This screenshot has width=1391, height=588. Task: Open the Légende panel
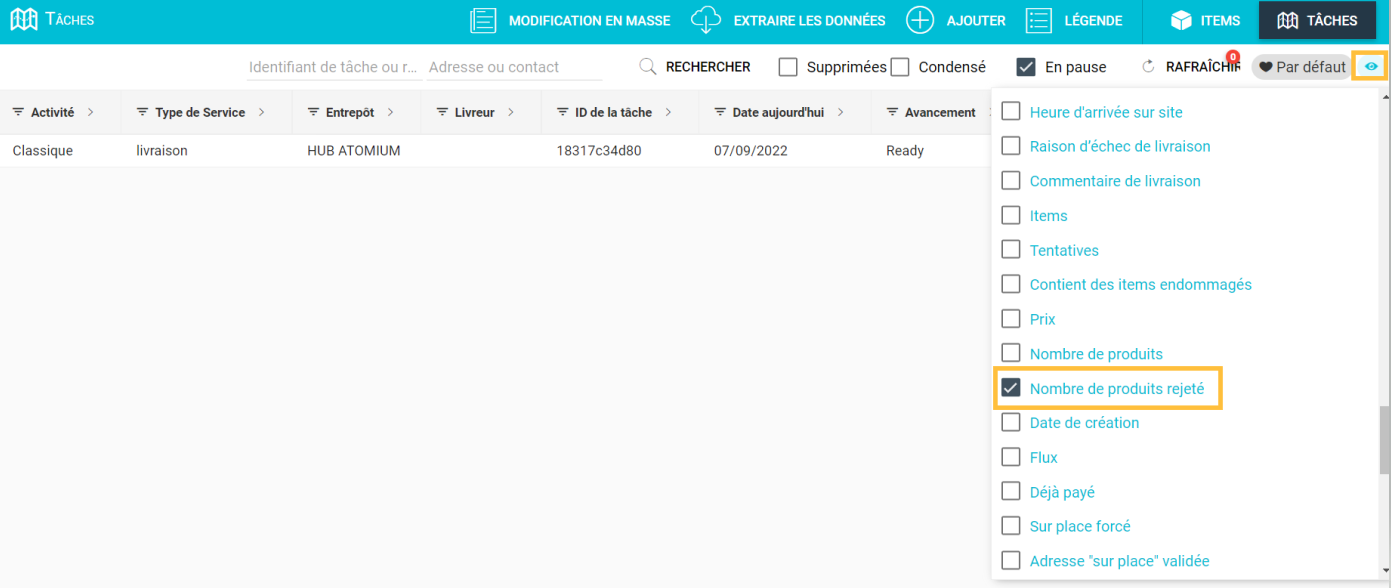(1074, 20)
